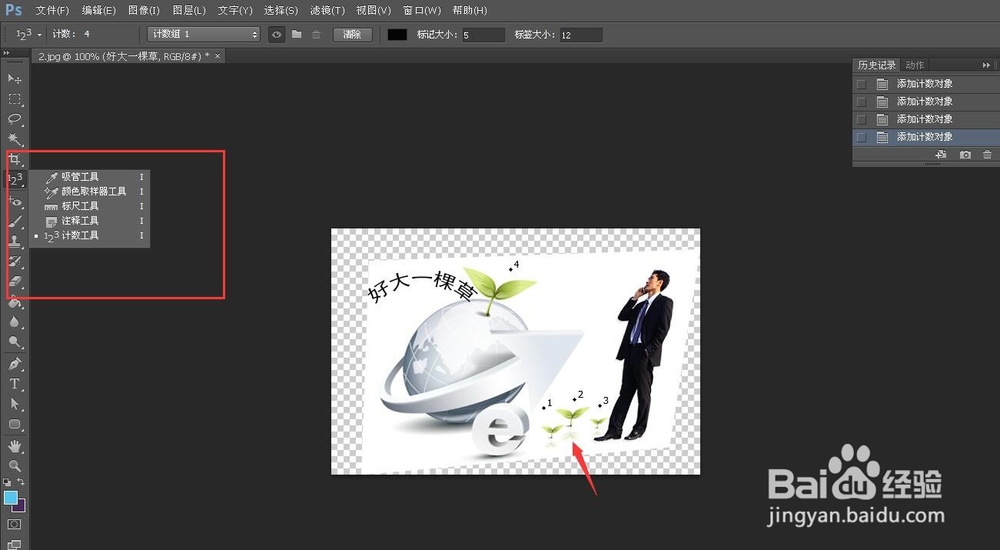Create new document from current history state

click(941, 154)
